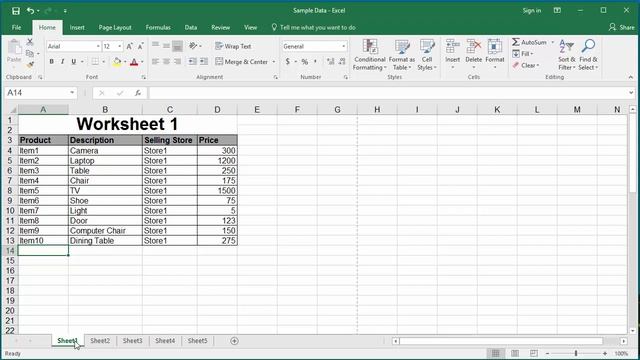Align text to the left
This screenshot has width=640, height=360.
pyautogui.click(x=155, y=62)
